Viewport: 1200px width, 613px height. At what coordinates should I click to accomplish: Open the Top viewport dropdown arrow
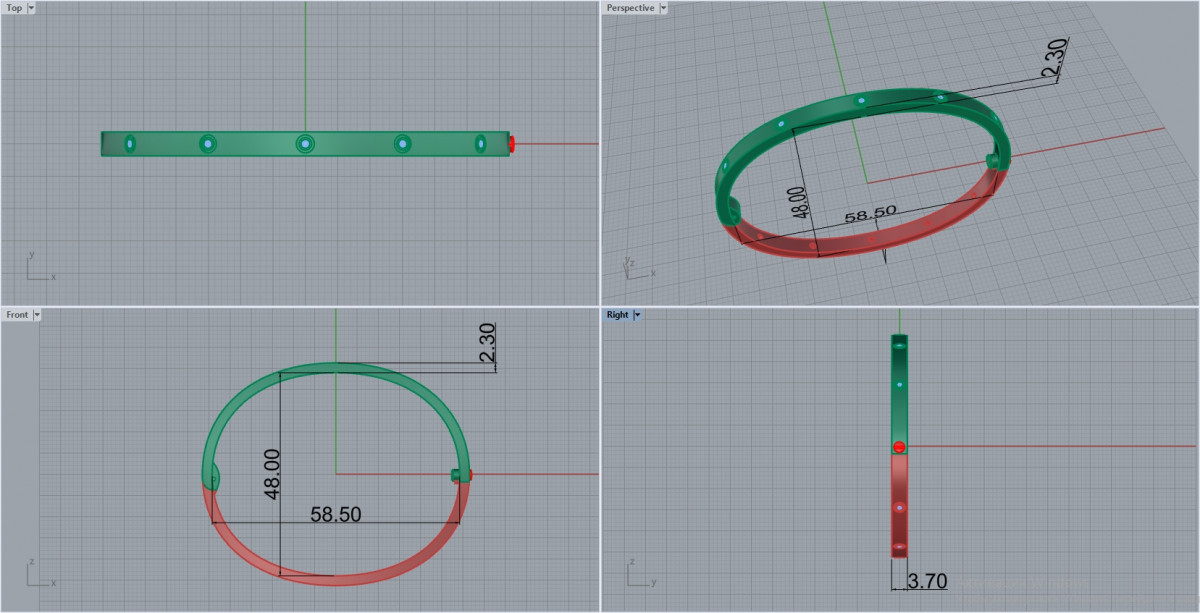31,8
